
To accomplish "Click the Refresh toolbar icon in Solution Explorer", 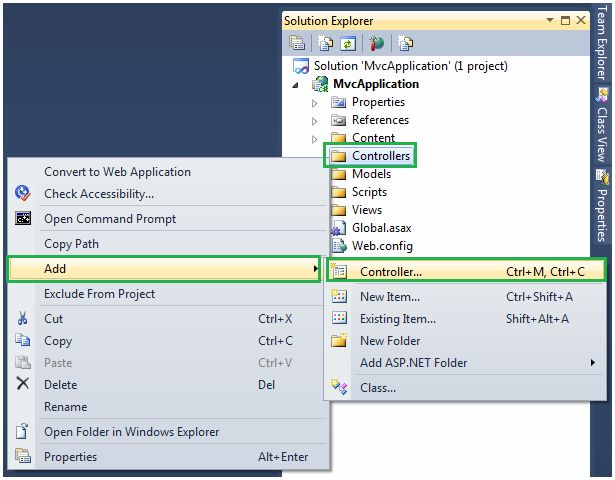I will point(348,43).
